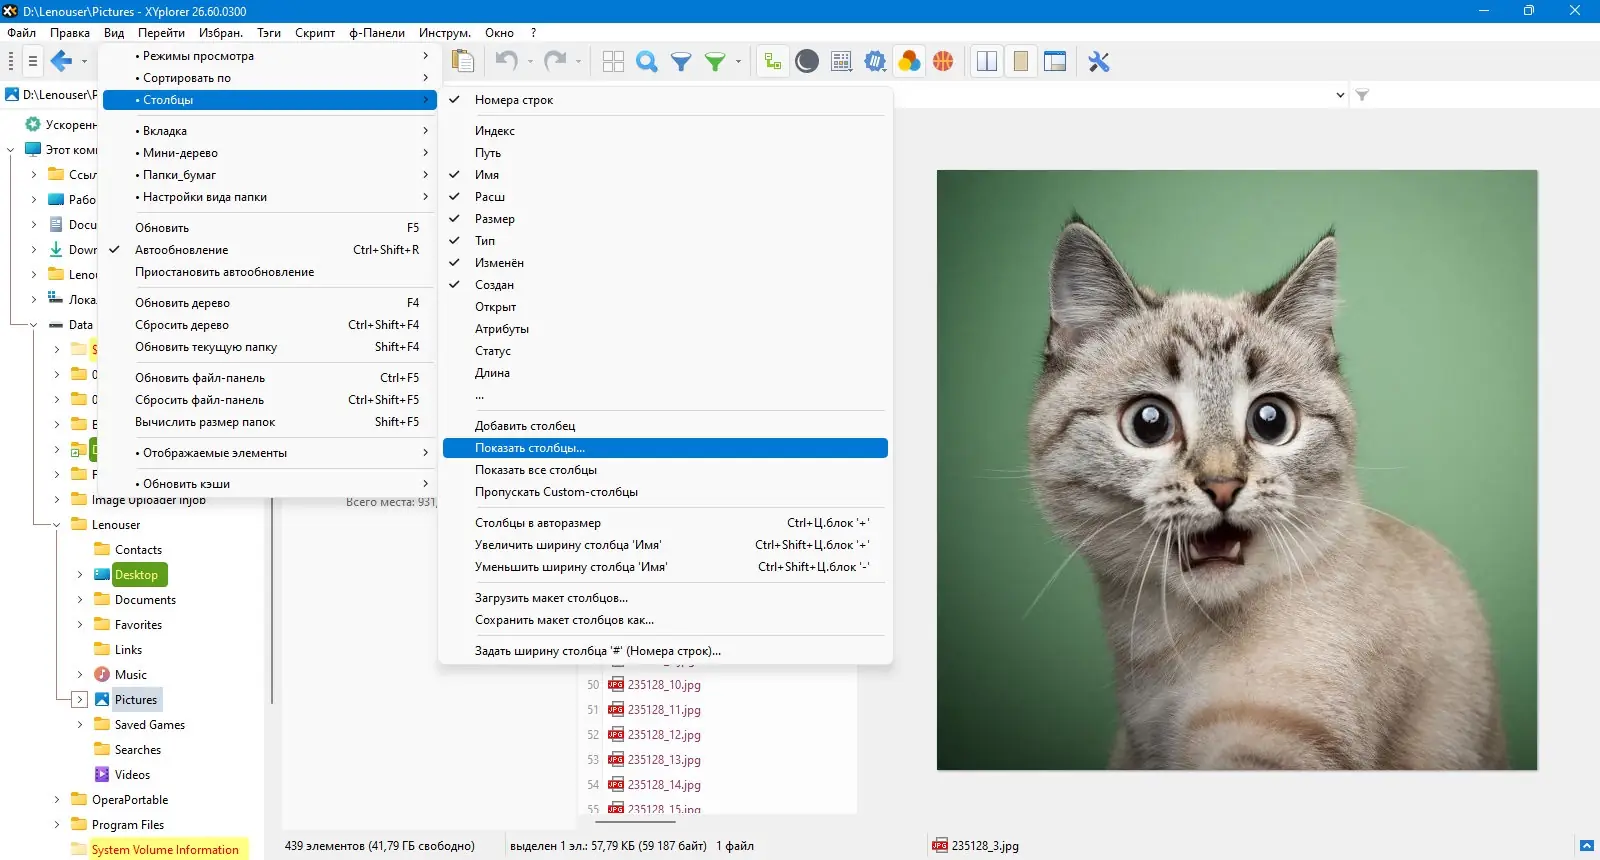The width and height of the screenshot is (1600, 860).
Task: Toggle the 'Изменён' column checkmark
Action: coord(454,262)
